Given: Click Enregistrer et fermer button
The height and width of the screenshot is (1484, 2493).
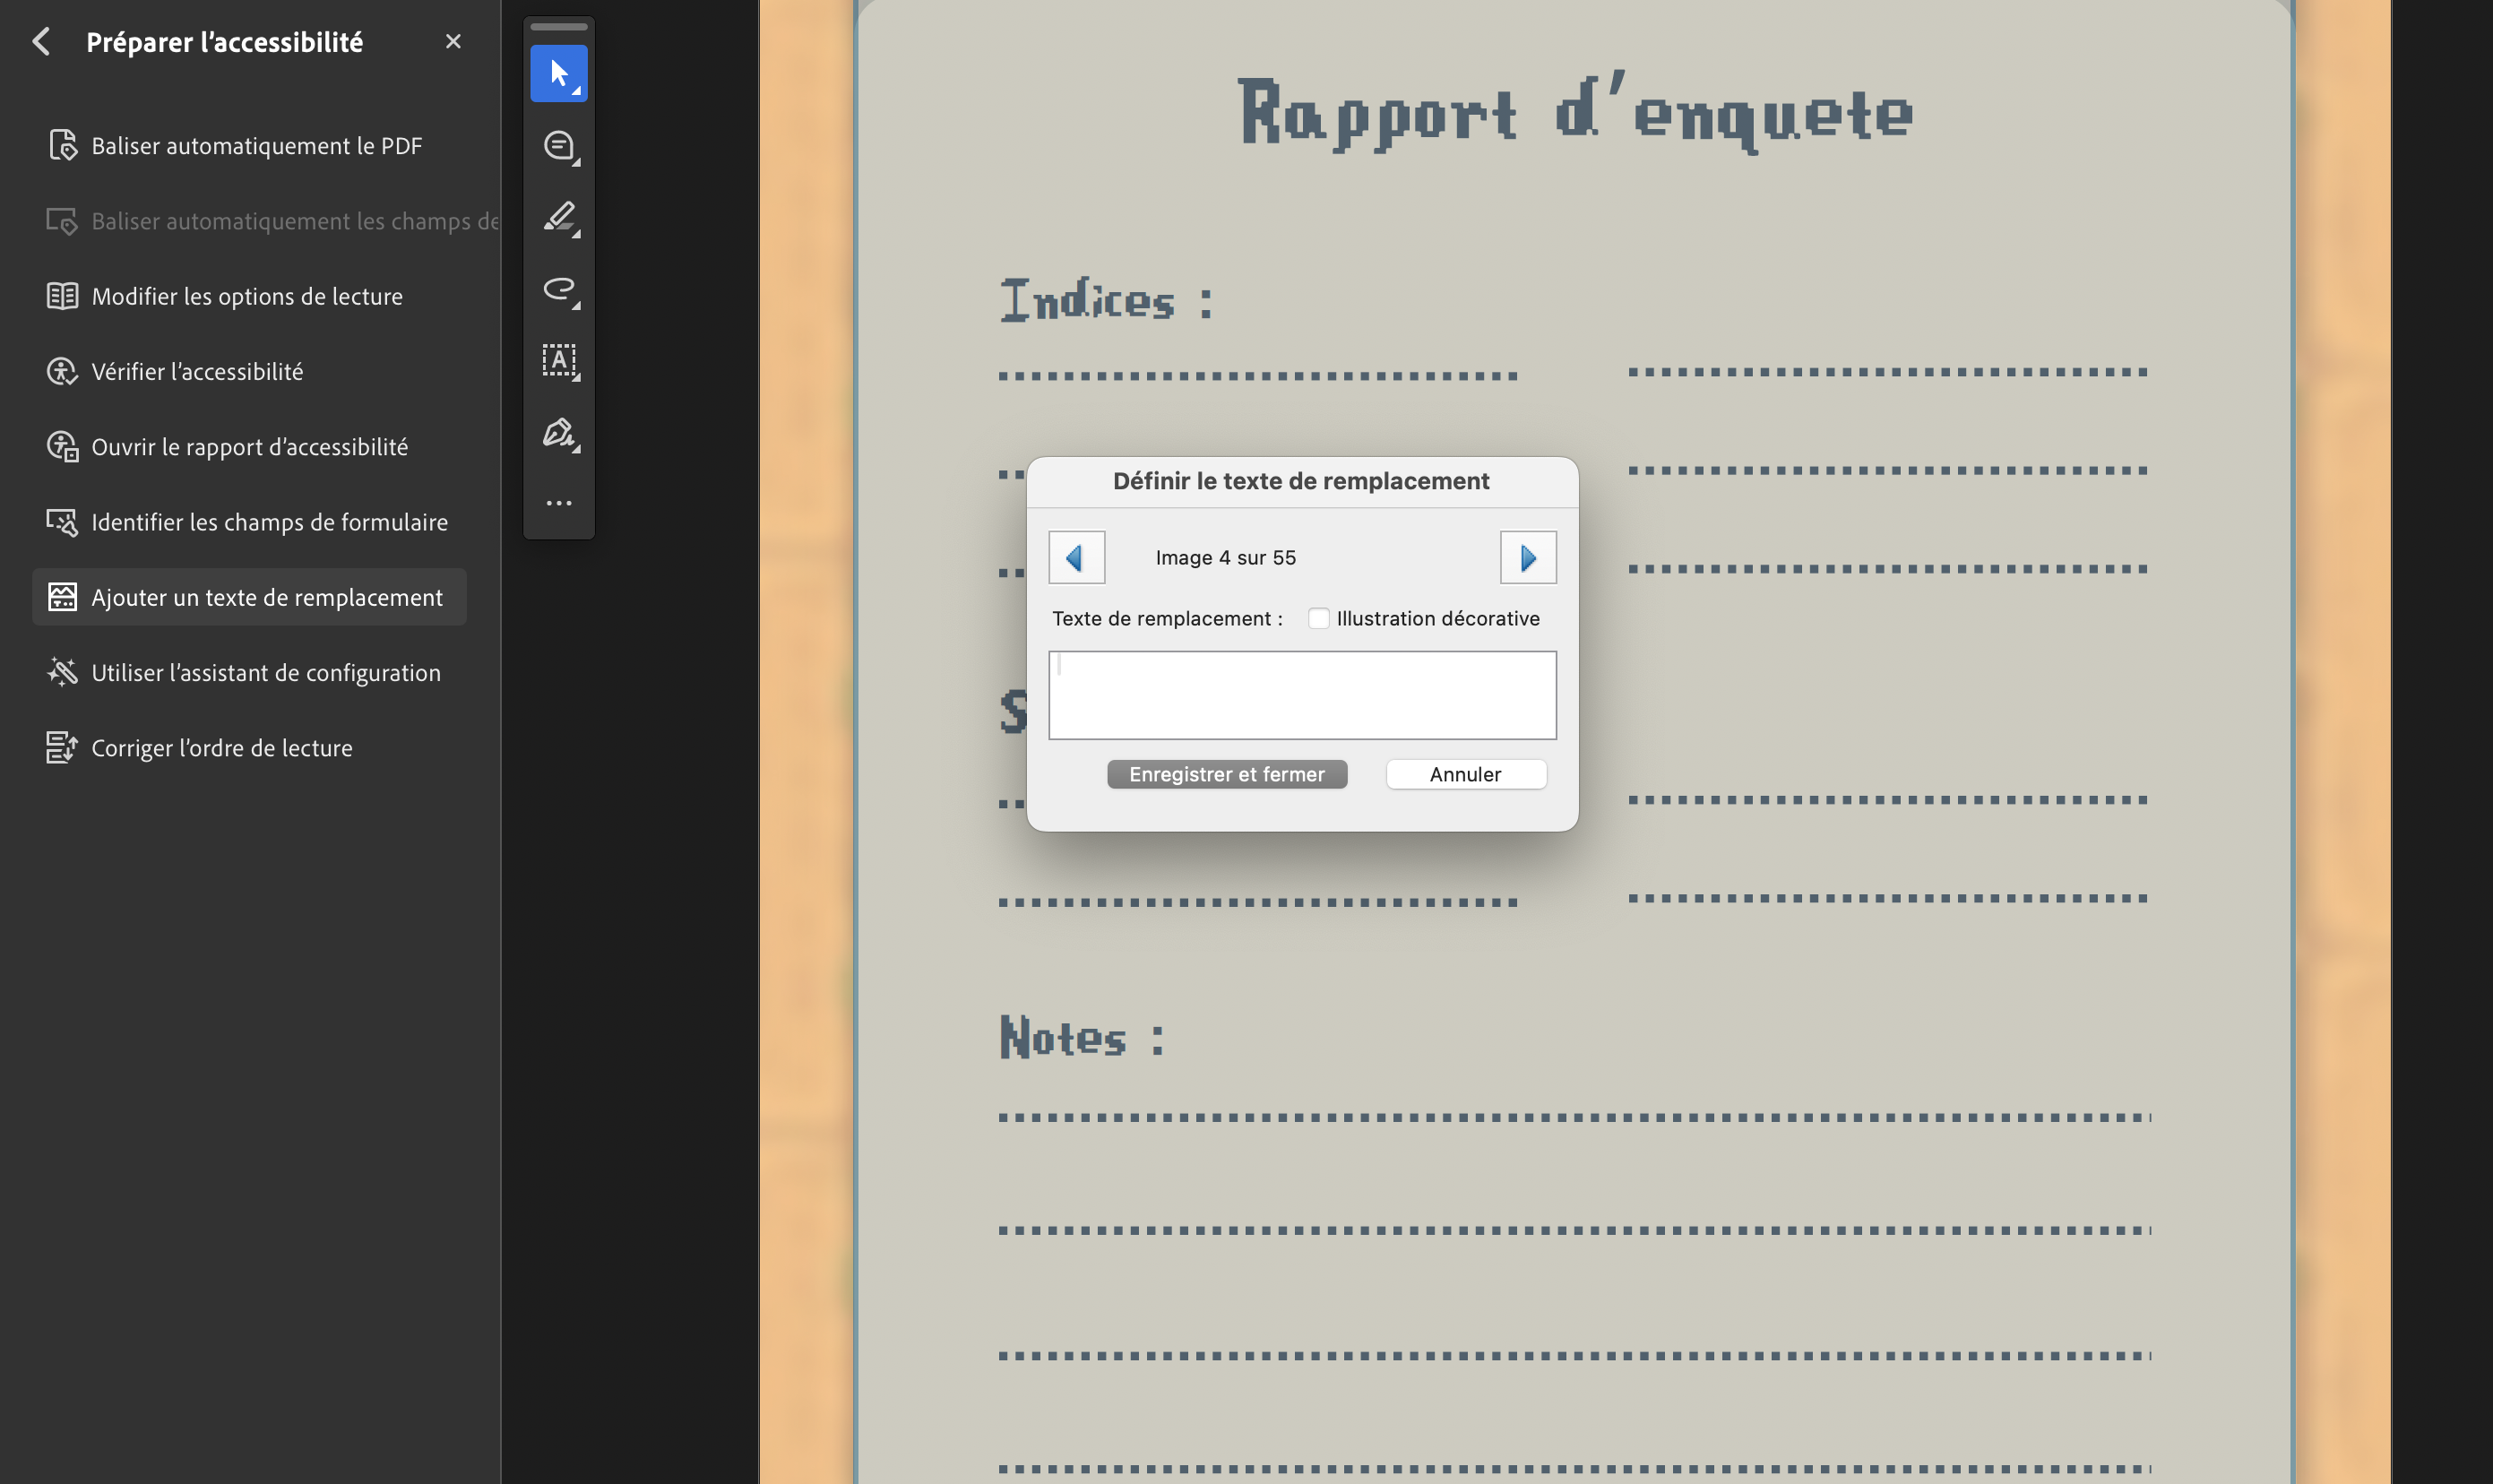Looking at the screenshot, I should pos(1227,775).
